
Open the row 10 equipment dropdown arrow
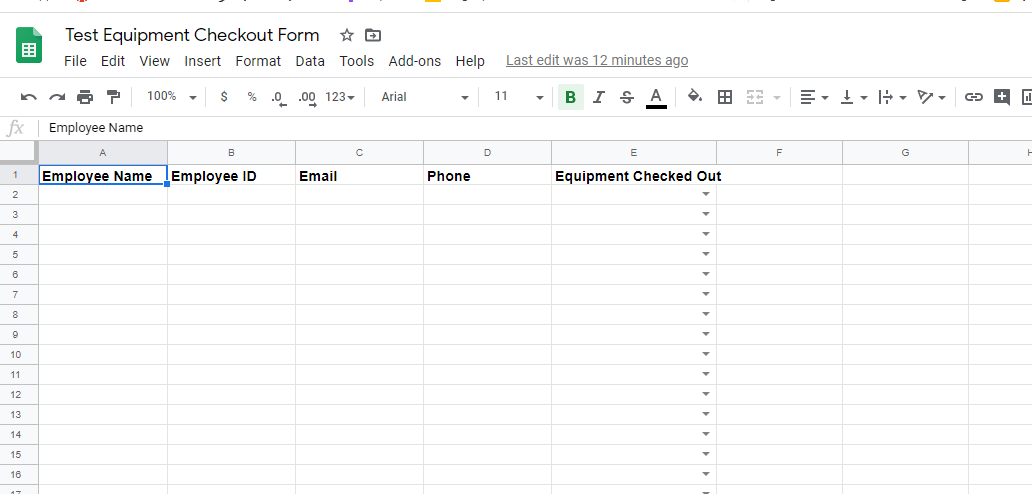pyautogui.click(x=706, y=354)
